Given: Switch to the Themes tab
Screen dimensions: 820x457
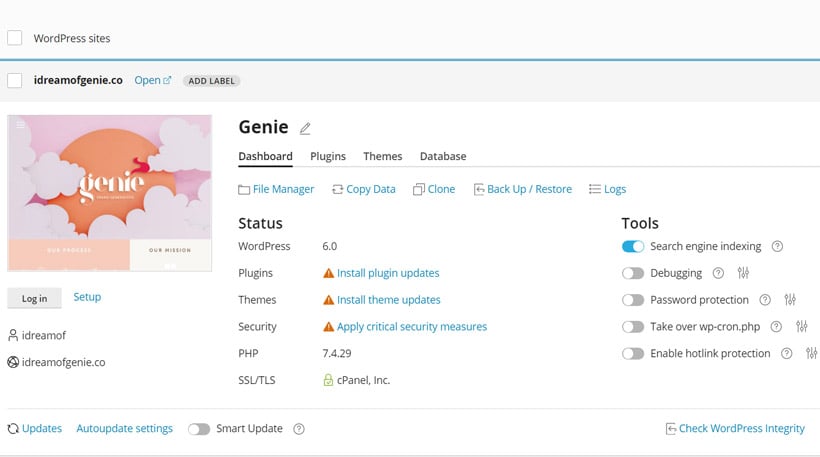Looking at the screenshot, I should click(383, 156).
